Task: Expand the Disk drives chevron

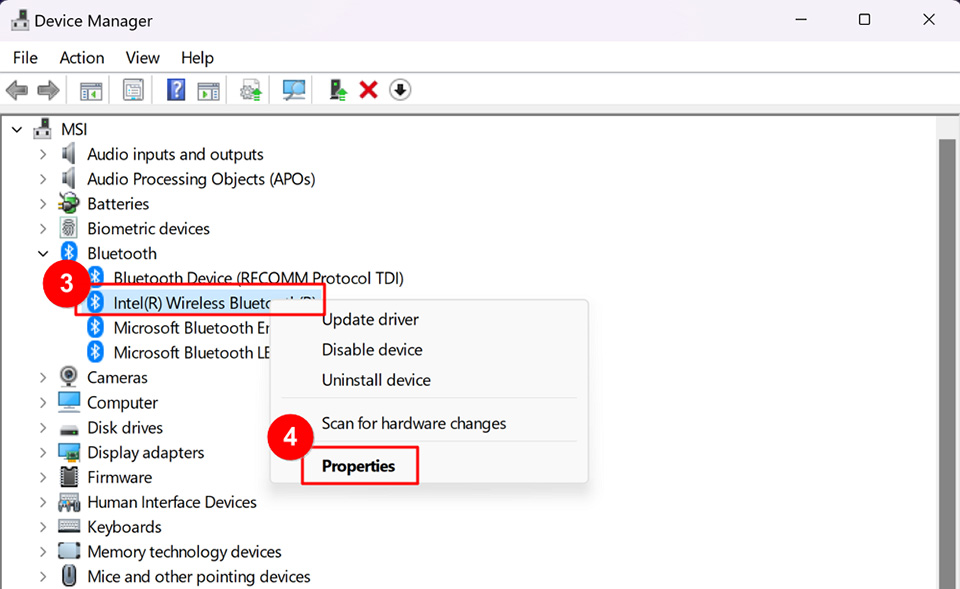Action: coord(43,427)
